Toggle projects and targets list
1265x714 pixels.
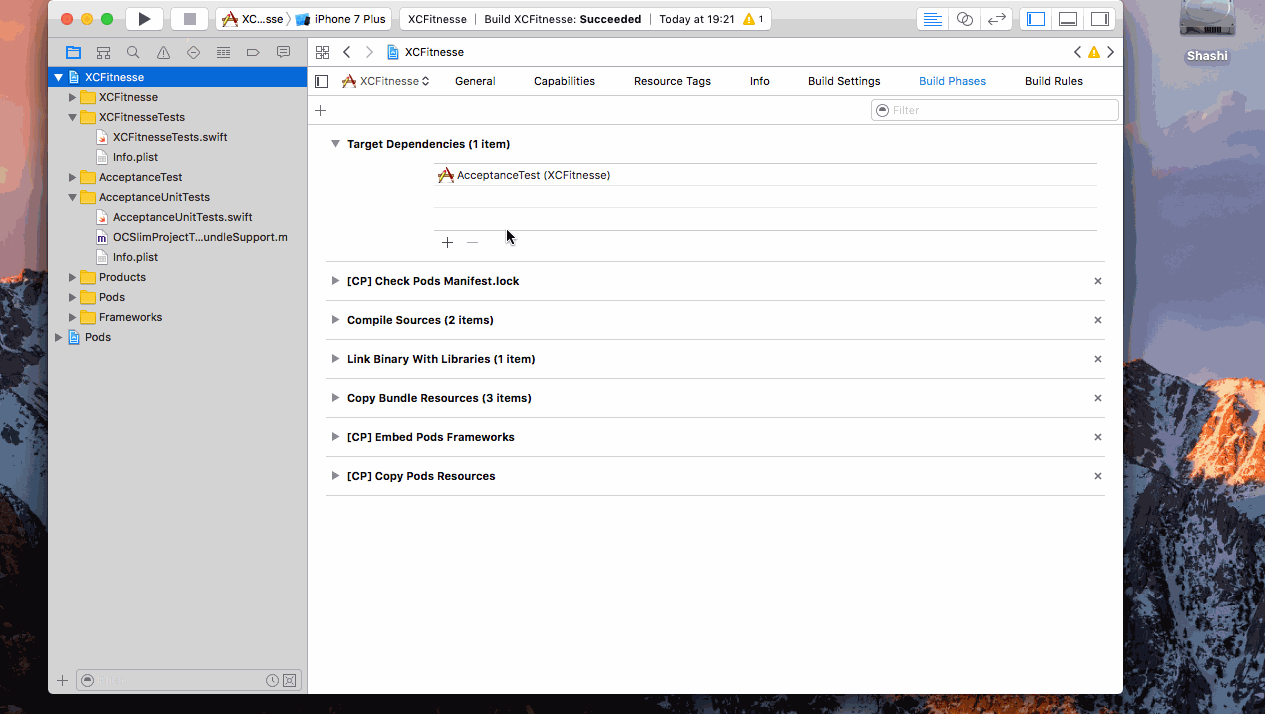coord(321,81)
